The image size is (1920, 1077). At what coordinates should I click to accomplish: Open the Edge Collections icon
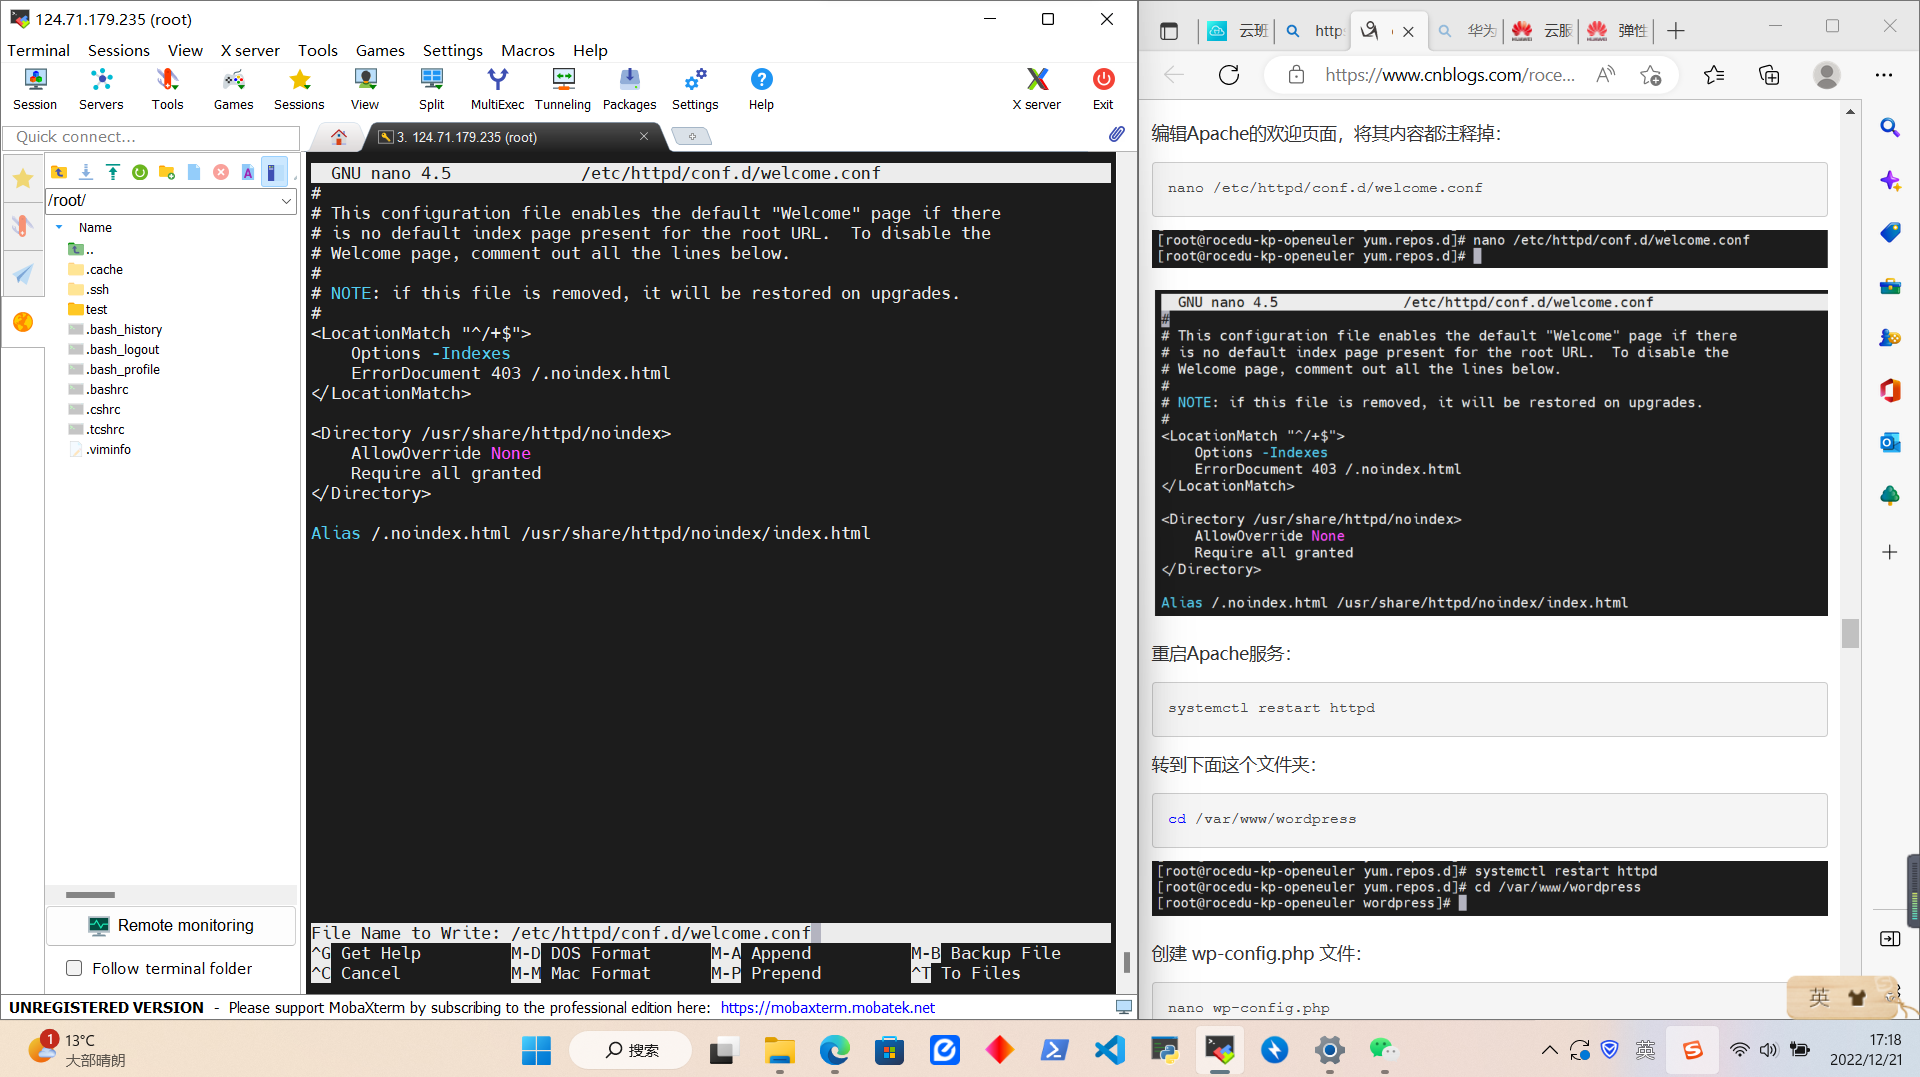[1769, 75]
